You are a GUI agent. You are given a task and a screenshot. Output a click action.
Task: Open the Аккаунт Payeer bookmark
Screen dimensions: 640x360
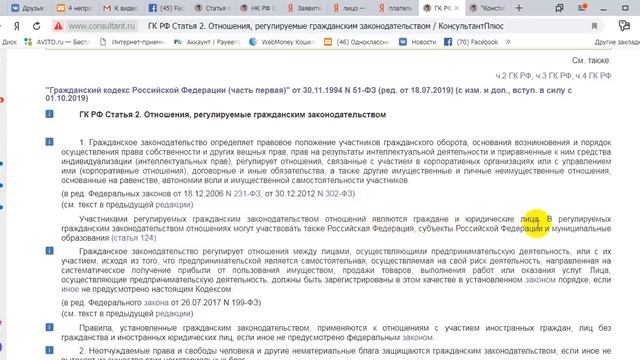click(207, 42)
